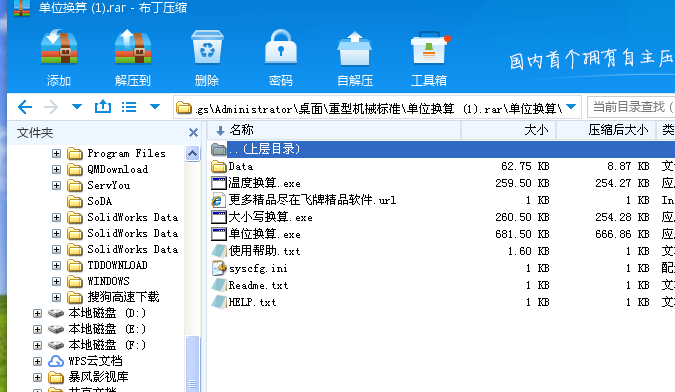Select 温度换算.exe file icon
The width and height of the screenshot is (675, 392).
(x=219, y=183)
